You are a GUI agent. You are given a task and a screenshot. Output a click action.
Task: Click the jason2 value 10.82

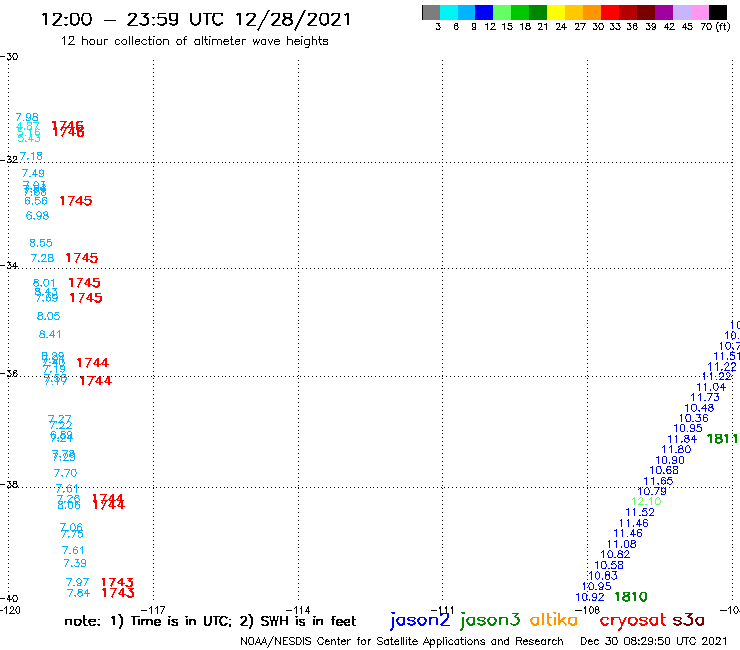615,555
